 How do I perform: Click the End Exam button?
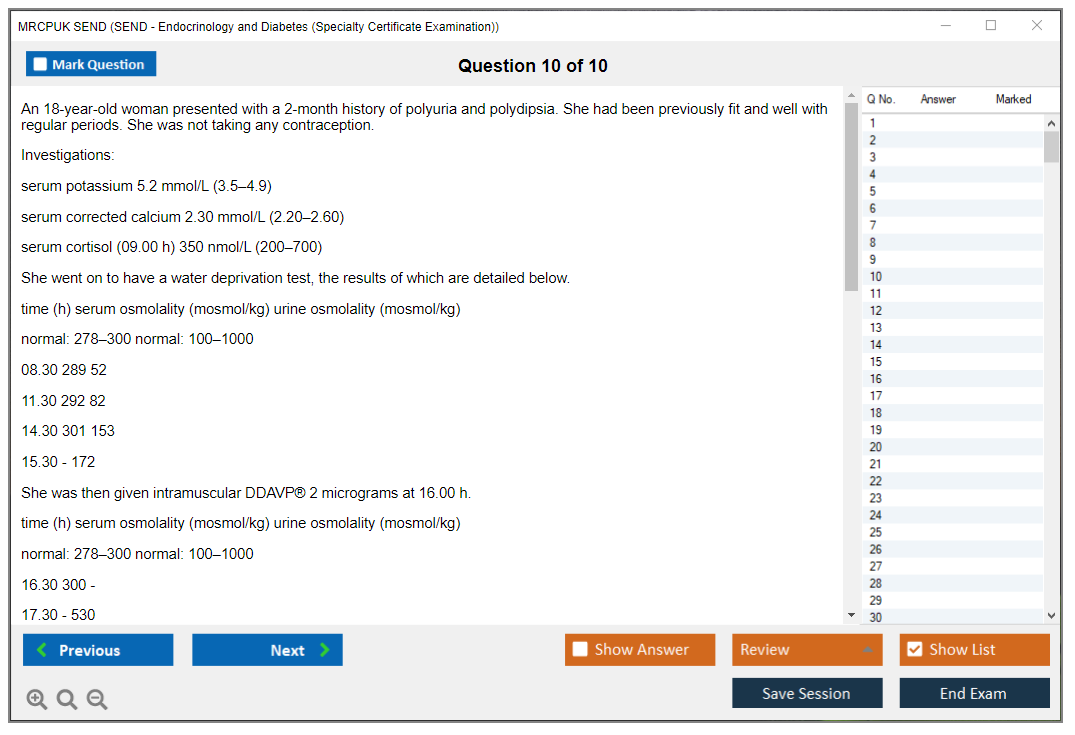tap(974, 693)
